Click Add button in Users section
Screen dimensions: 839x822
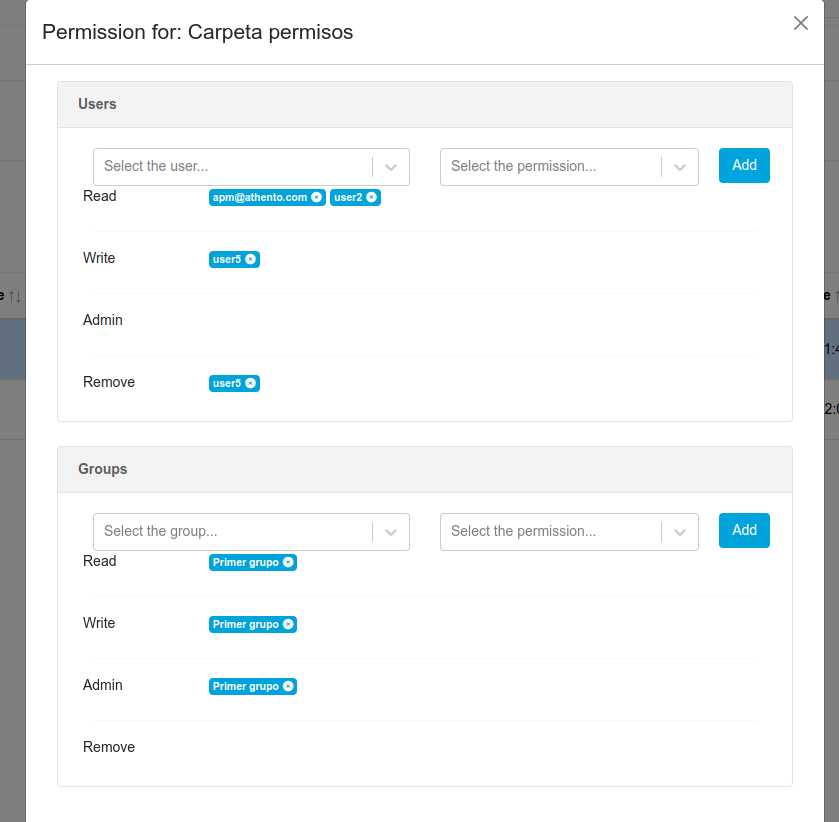pyautogui.click(x=744, y=166)
